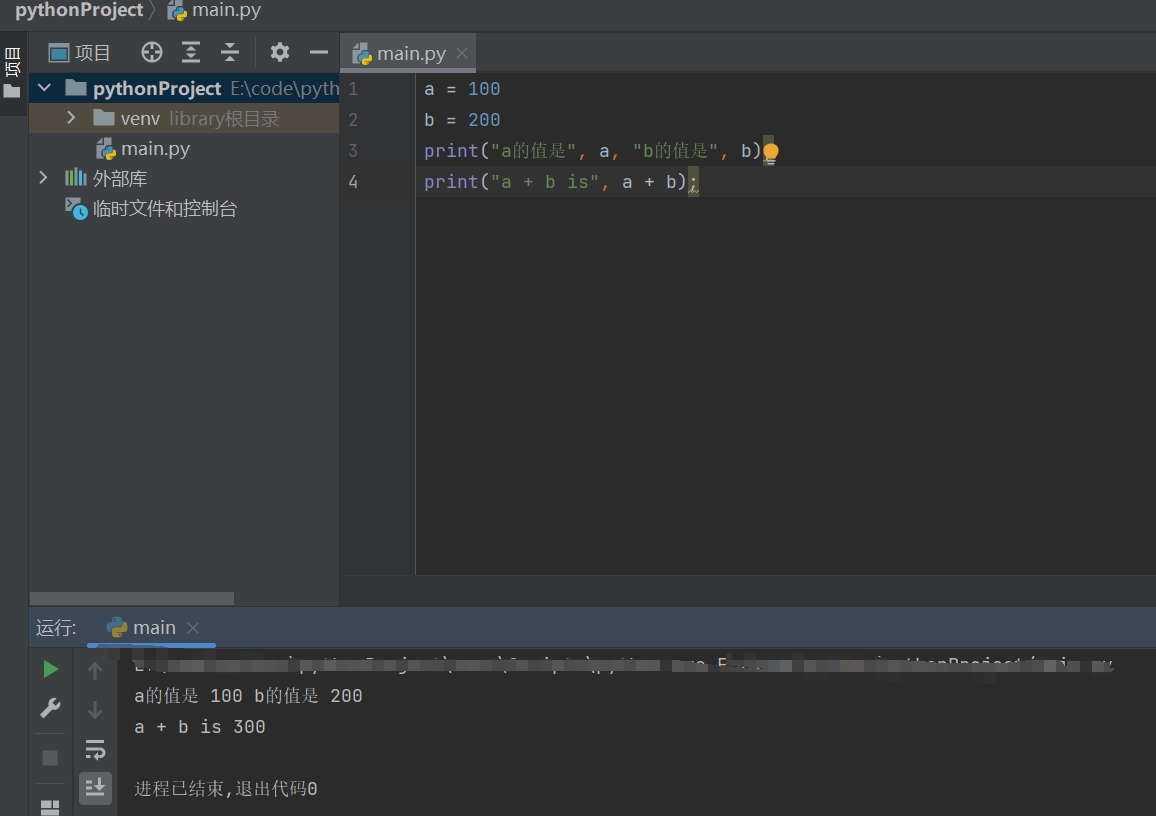The image size is (1156, 816).
Task: Click the project panel horizontal scrollbar
Action: point(132,598)
